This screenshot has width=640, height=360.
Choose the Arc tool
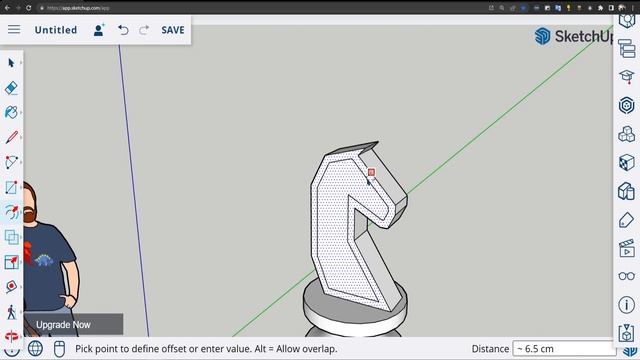pos(11,162)
